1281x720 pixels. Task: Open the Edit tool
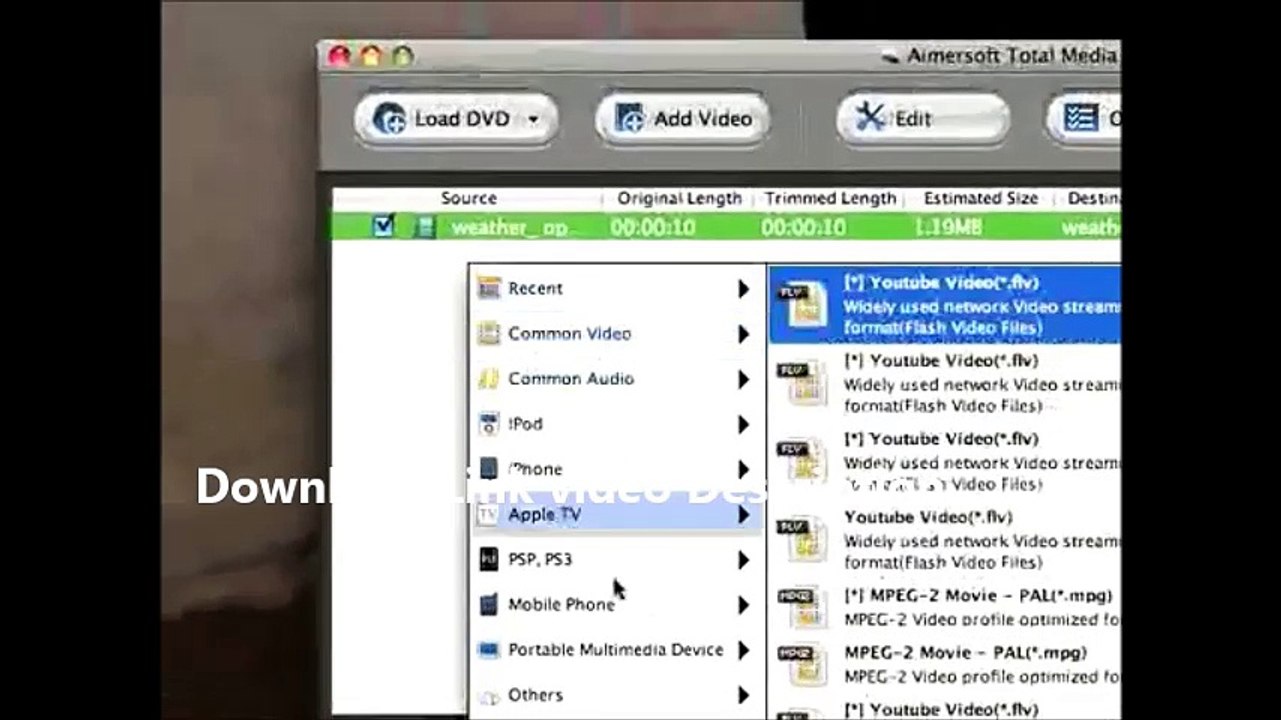(x=922, y=119)
